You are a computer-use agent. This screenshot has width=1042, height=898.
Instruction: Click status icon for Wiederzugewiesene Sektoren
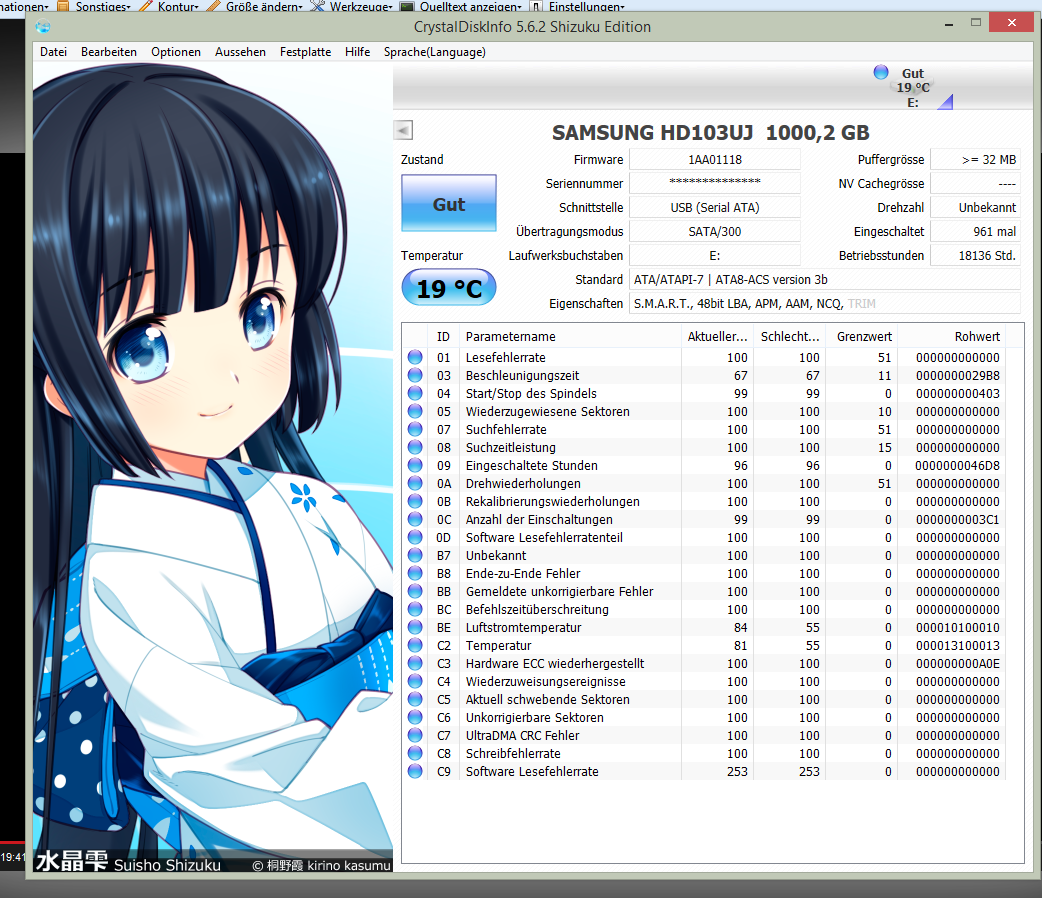click(x=415, y=411)
